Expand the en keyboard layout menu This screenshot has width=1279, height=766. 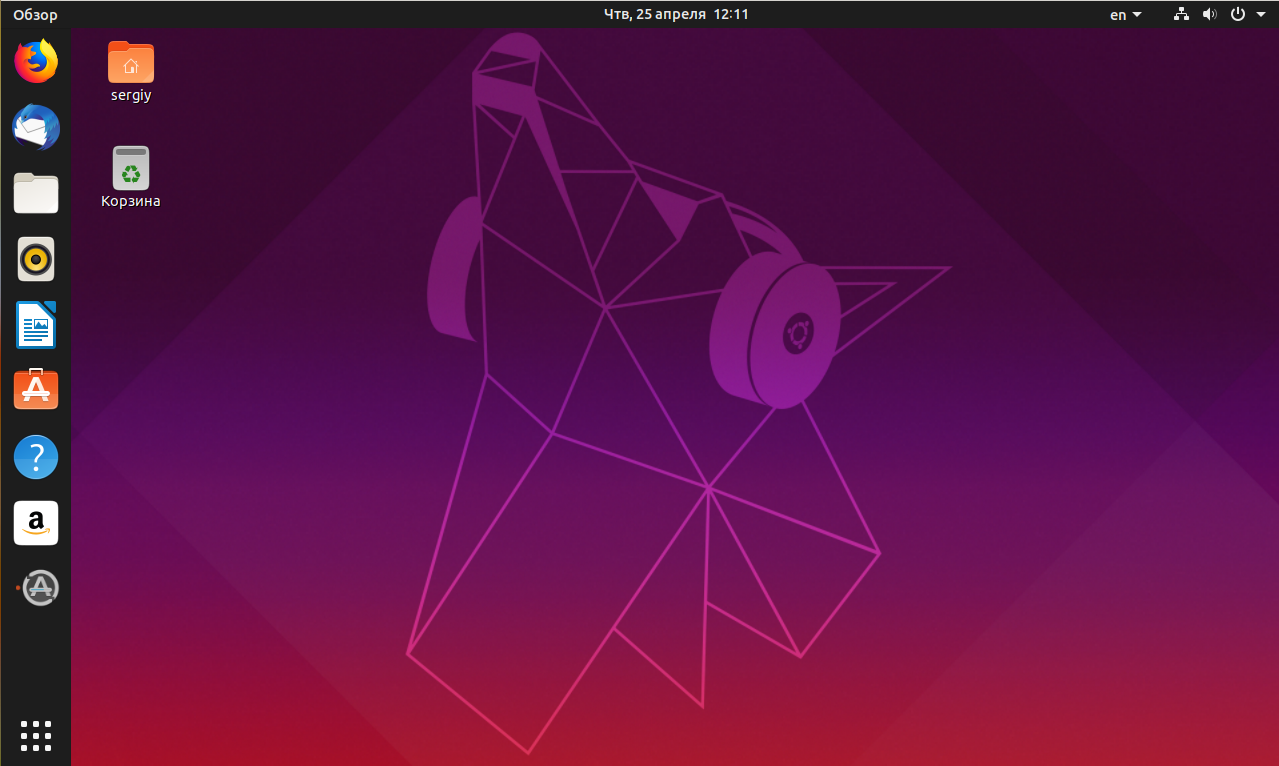pyautogui.click(x=1126, y=15)
